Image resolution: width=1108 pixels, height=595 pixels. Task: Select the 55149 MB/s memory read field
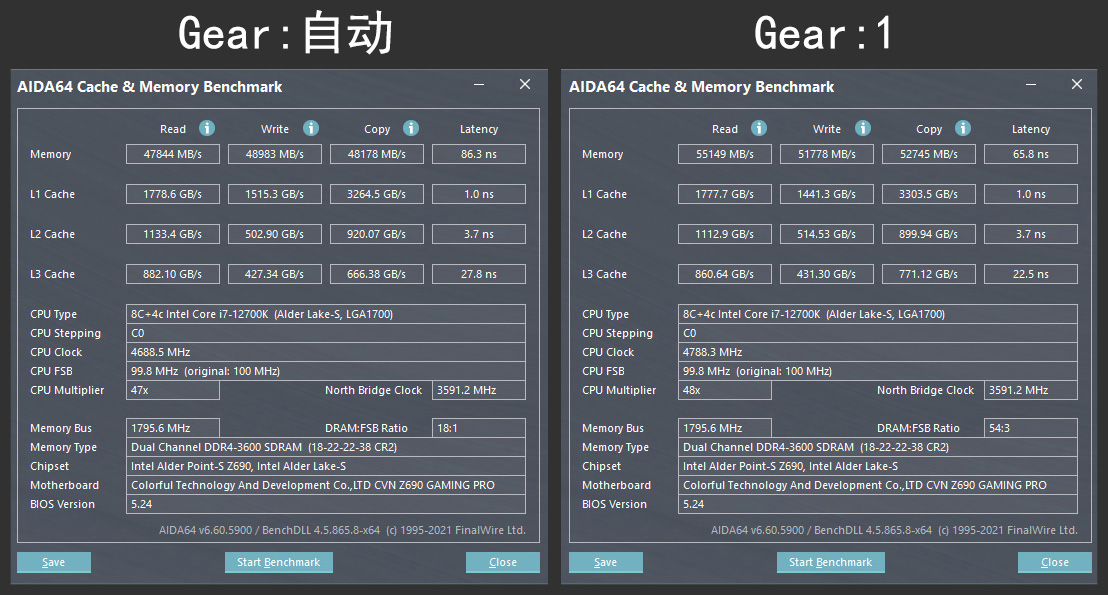point(725,154)
